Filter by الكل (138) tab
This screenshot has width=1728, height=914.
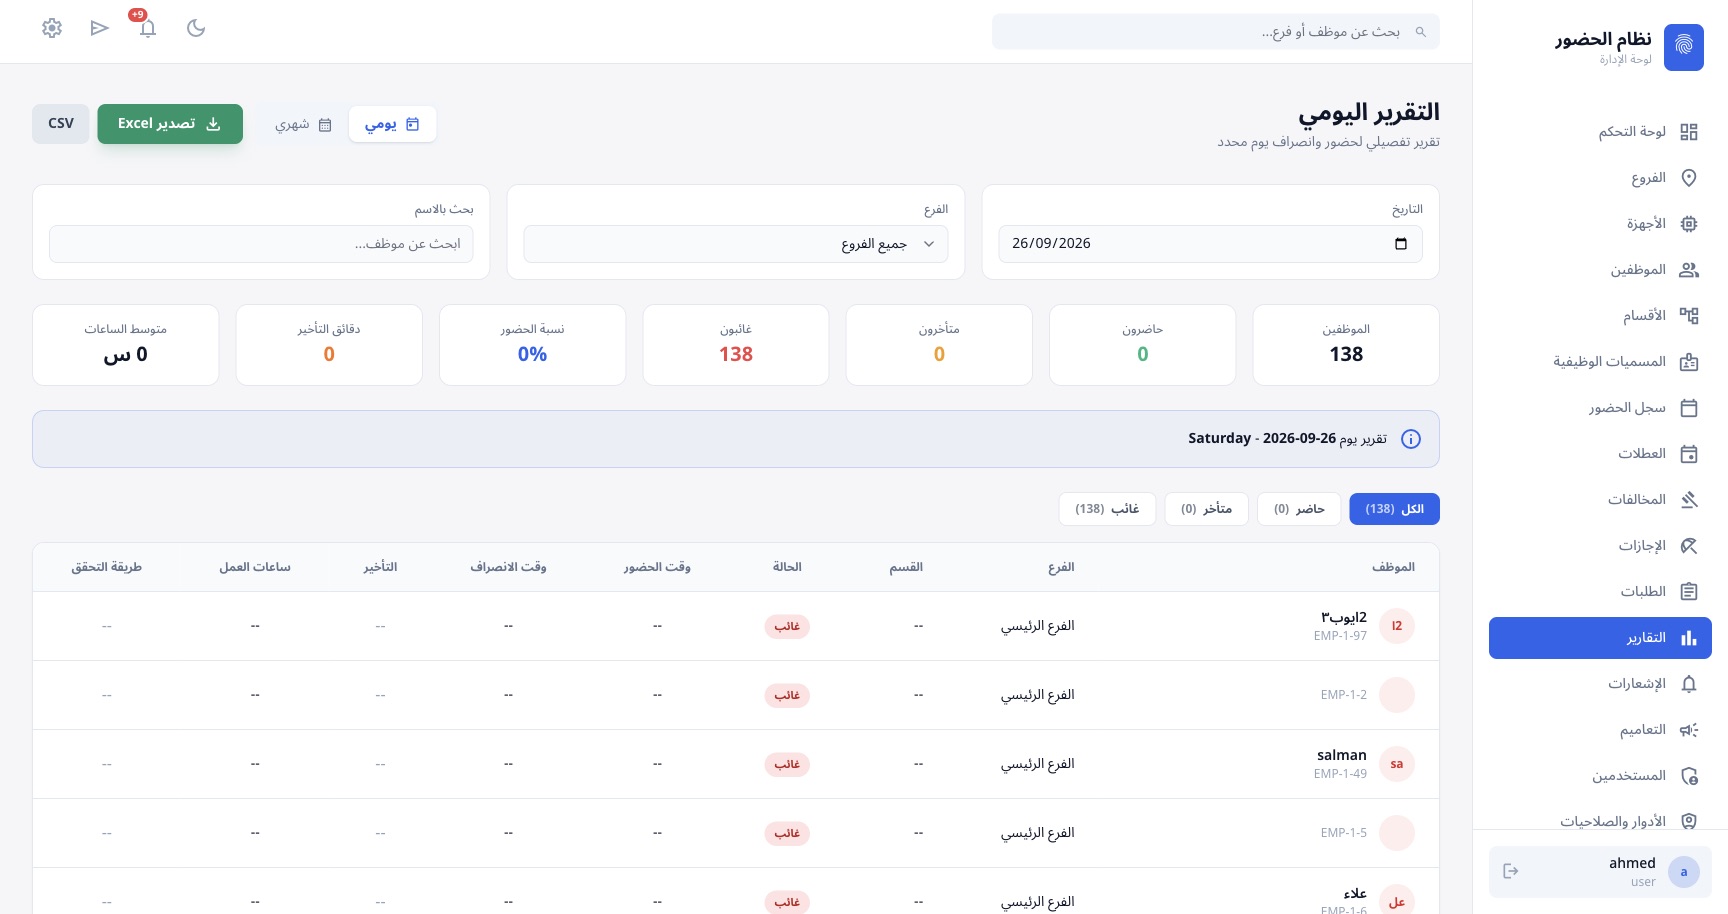1394,509
